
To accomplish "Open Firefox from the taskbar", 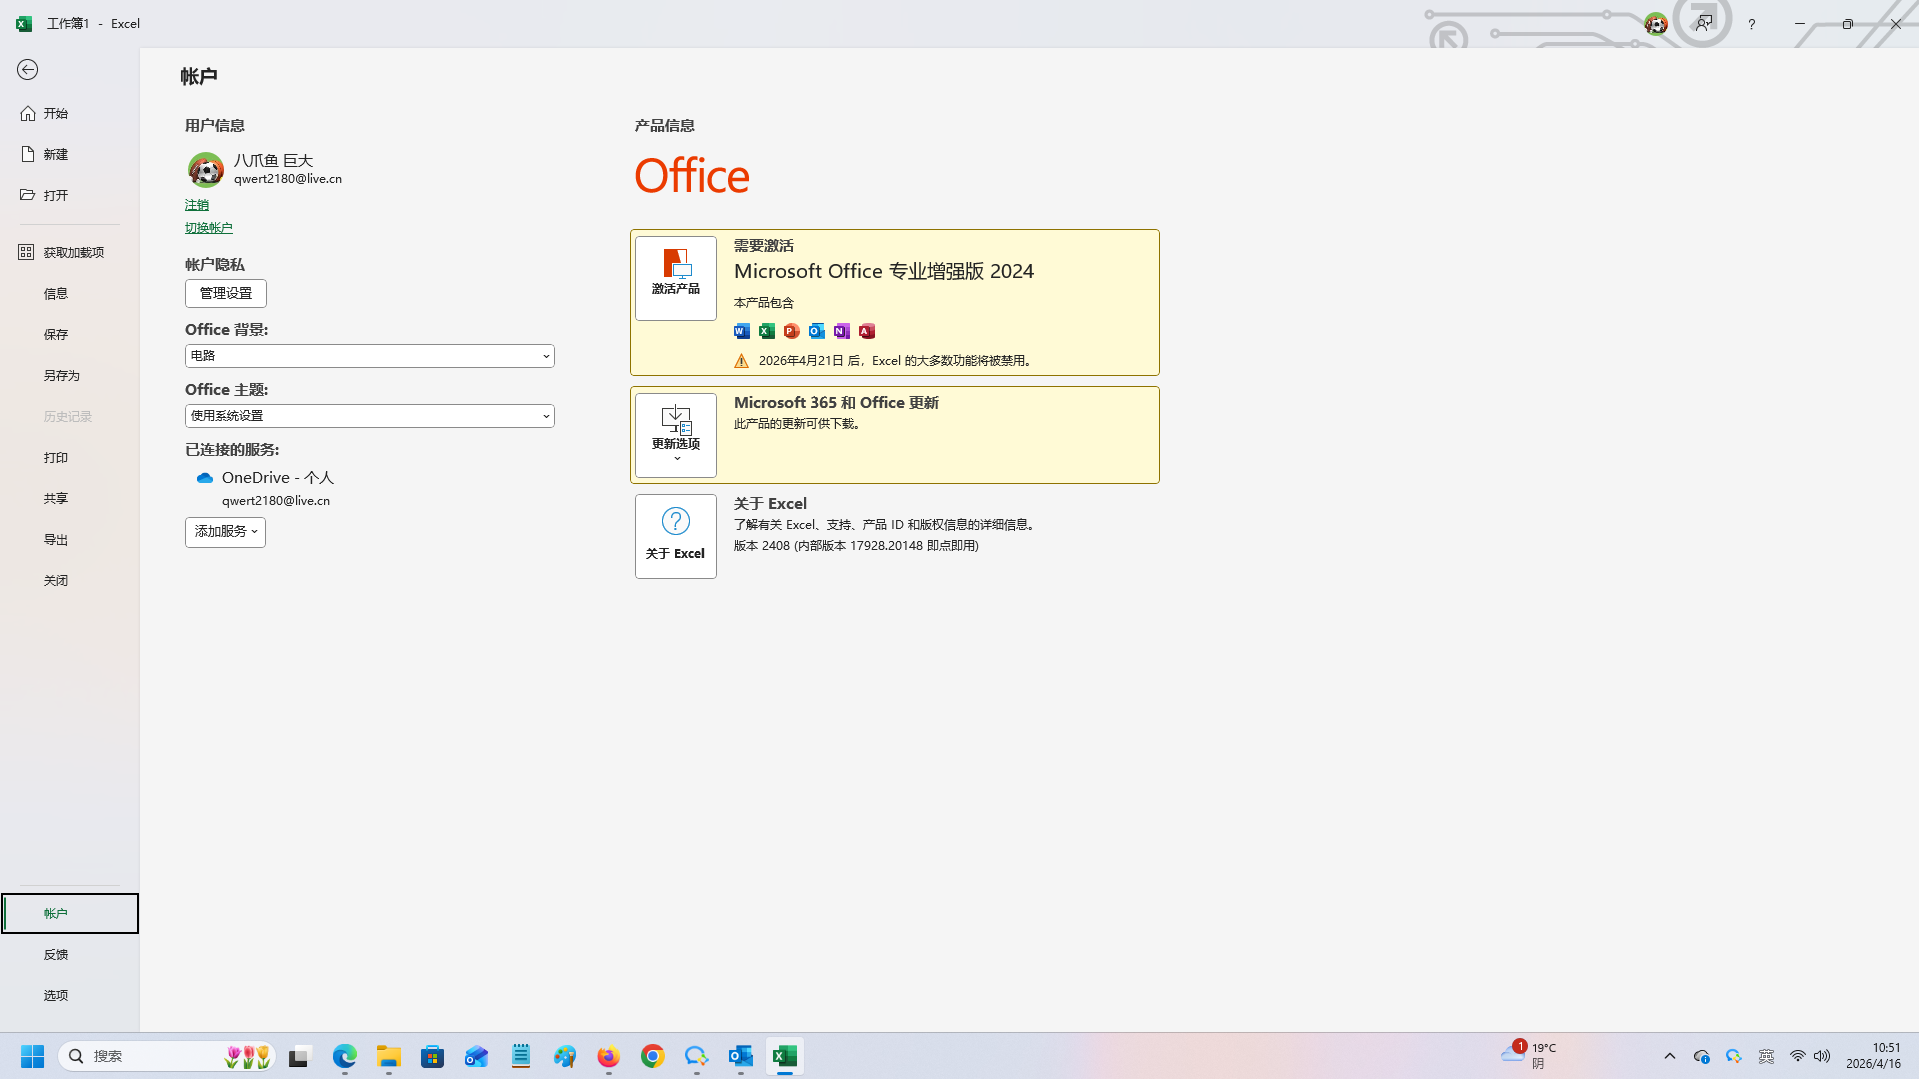I will 608,1056.
